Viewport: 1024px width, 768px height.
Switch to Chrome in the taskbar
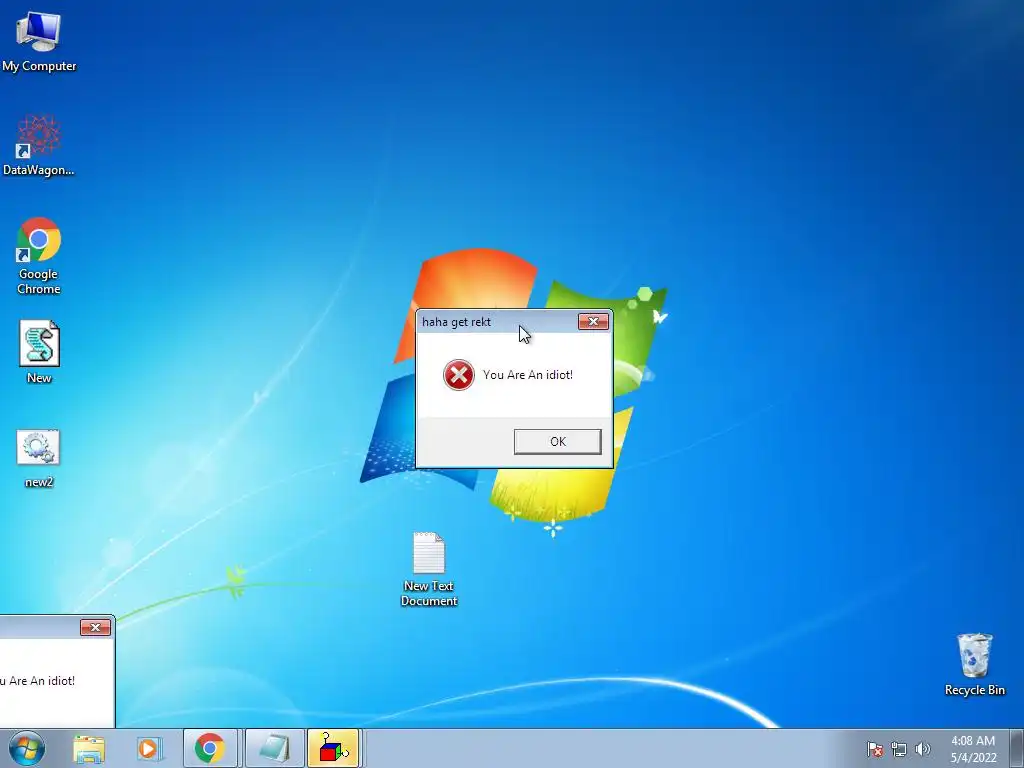(210, 748)
